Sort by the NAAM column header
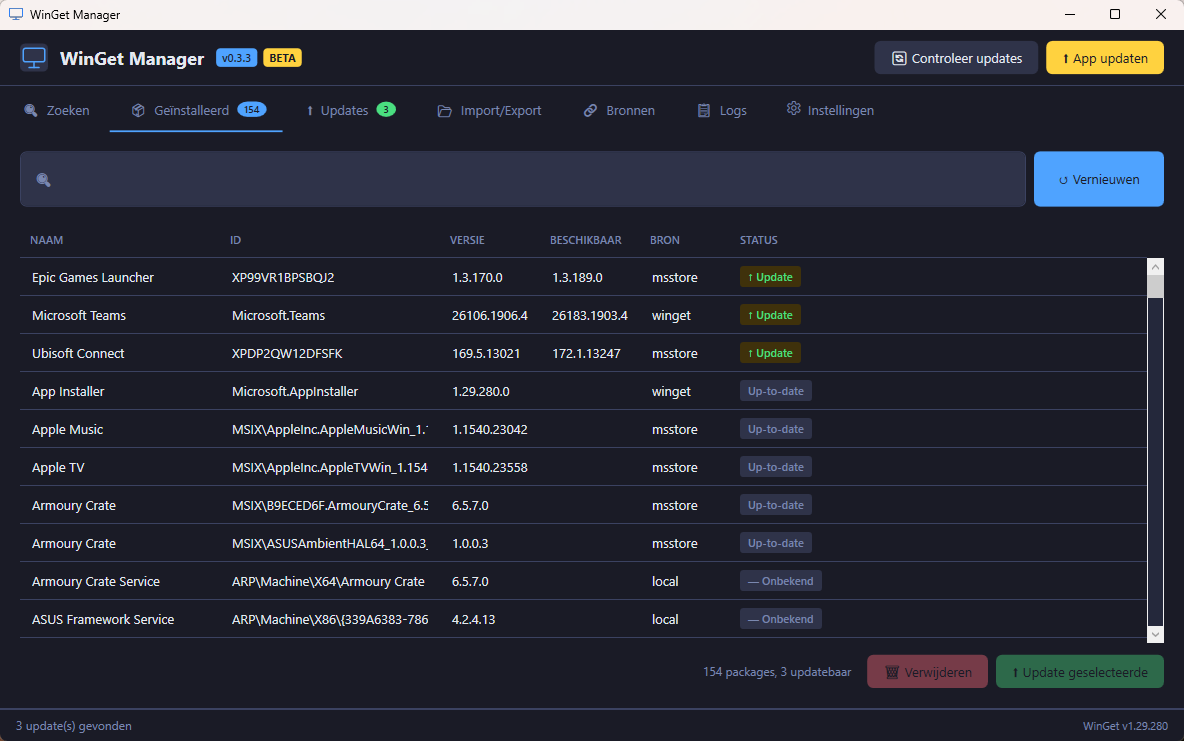Viewport: 1184px width, 741px height. click(47, 240)
